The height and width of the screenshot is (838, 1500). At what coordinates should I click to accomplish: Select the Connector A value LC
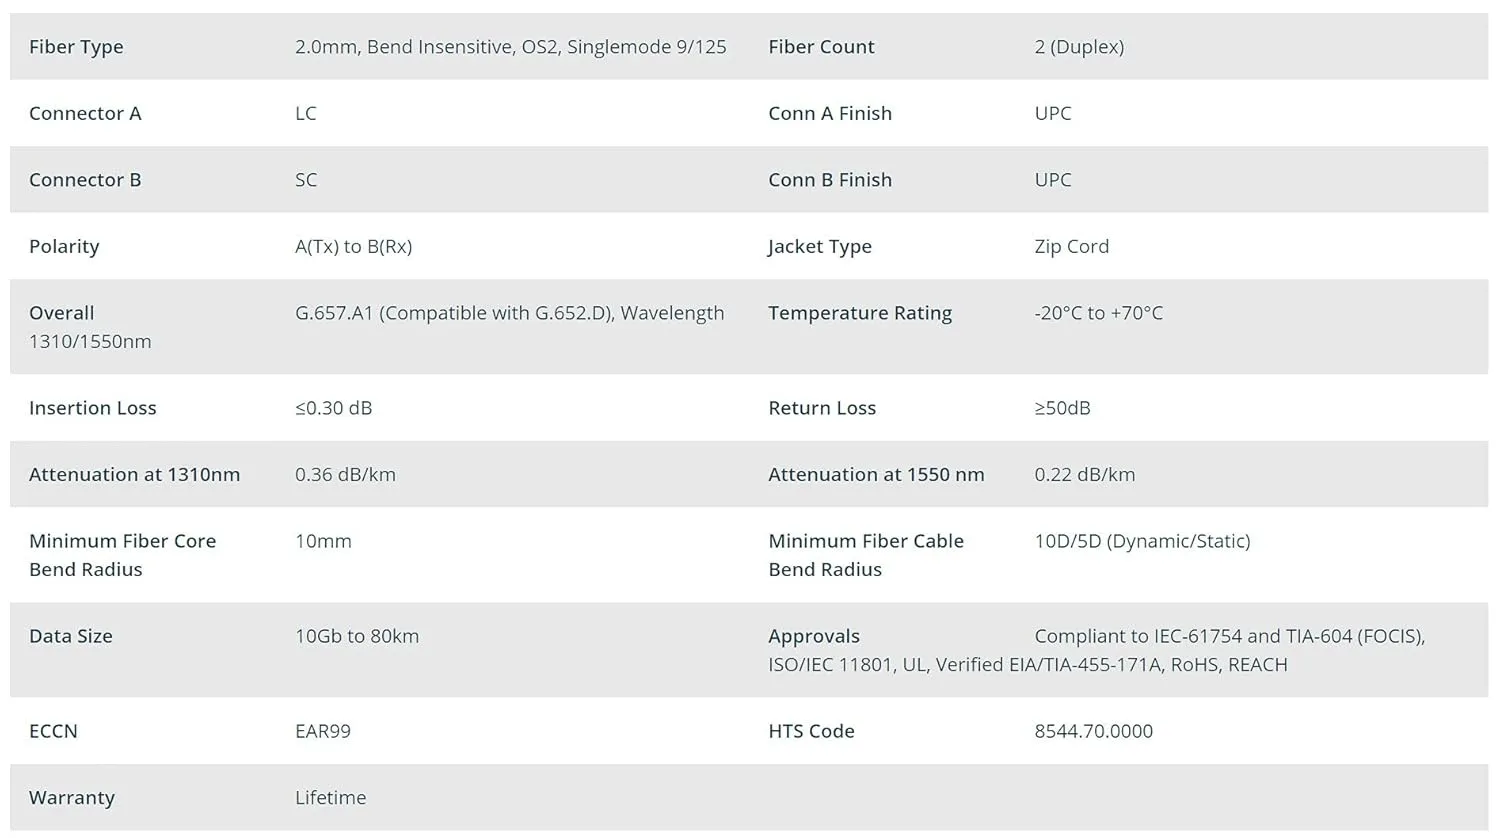306,113
